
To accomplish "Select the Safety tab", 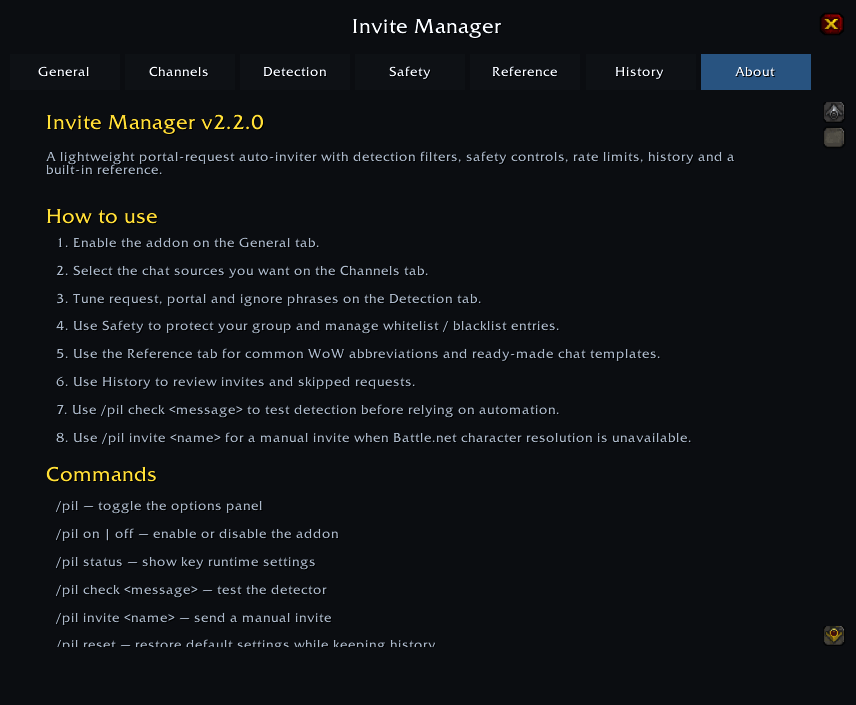I will click(x=409, y=72).
